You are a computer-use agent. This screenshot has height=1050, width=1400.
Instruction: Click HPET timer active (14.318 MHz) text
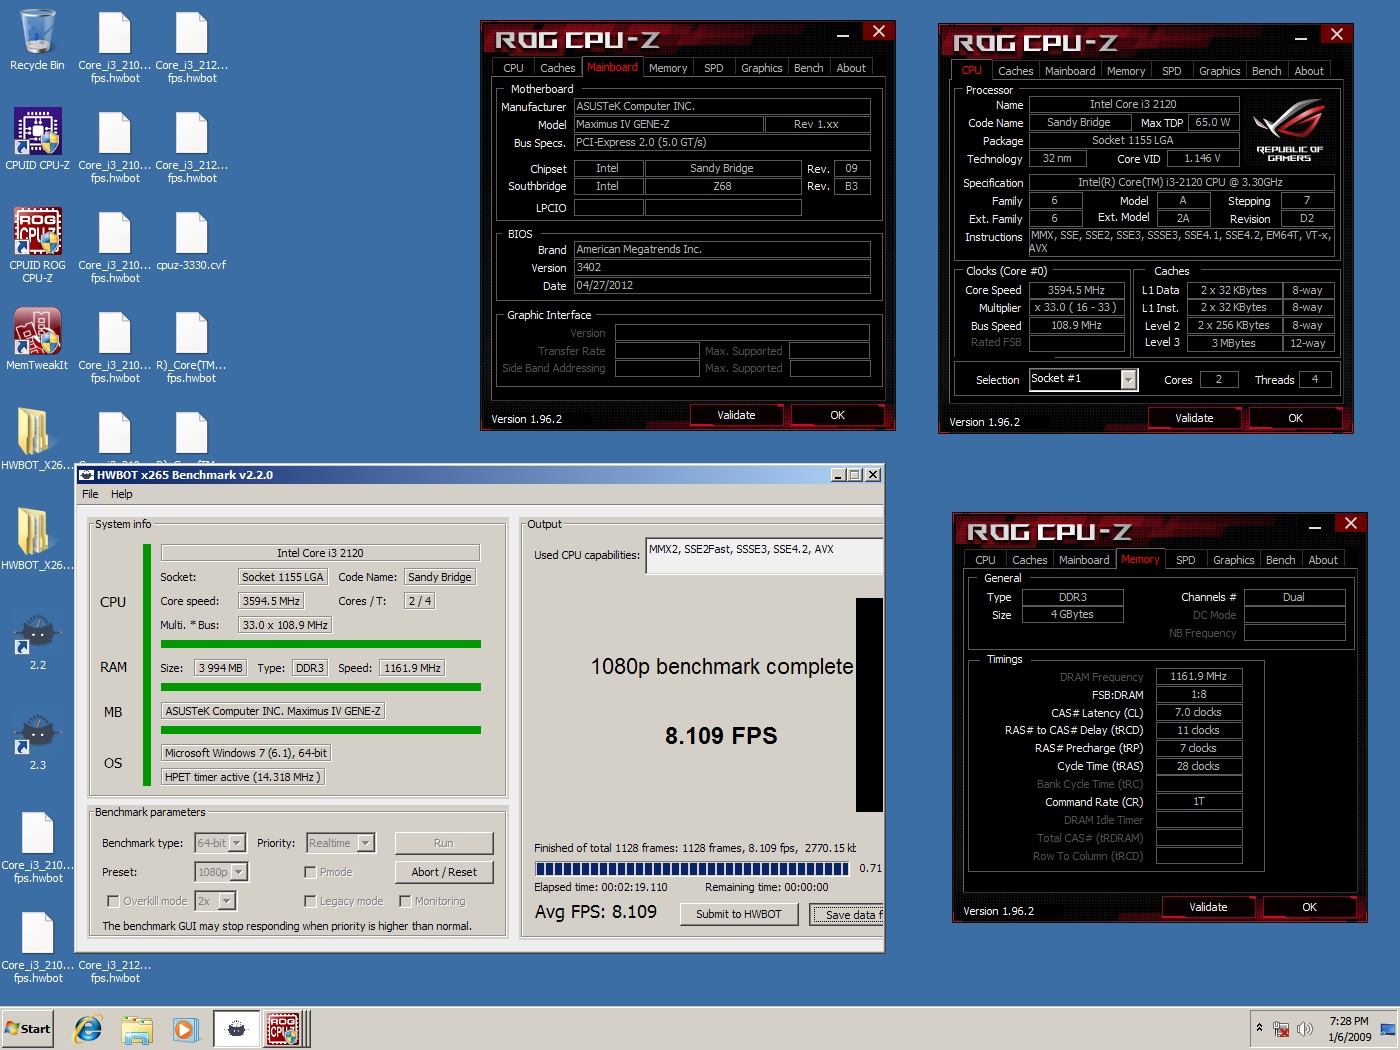click(243, 777)
